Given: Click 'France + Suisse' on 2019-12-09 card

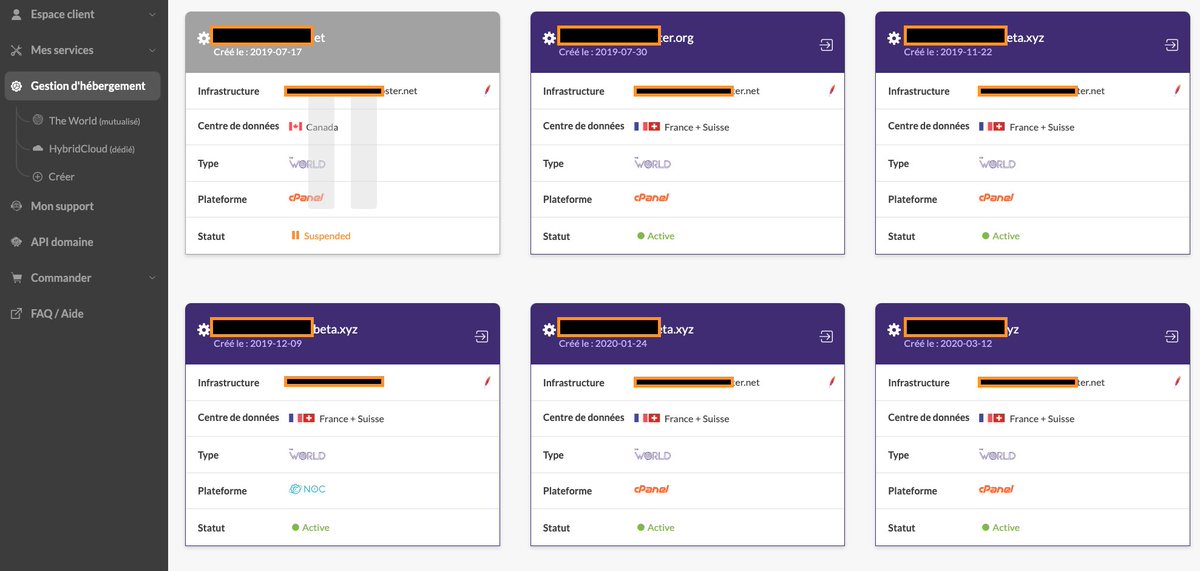Looking at the screenshot, I should (351, 419).
